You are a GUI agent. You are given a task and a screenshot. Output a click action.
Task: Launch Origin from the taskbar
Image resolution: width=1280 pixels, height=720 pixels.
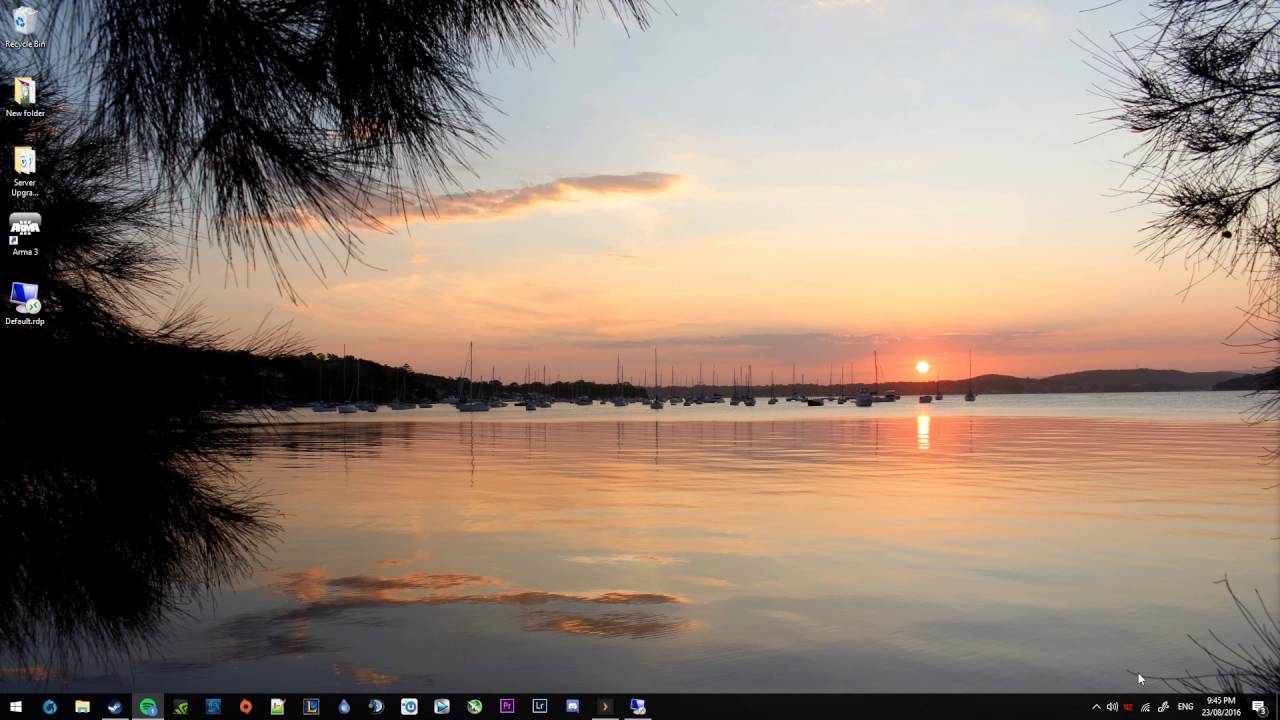pos(245,707)
